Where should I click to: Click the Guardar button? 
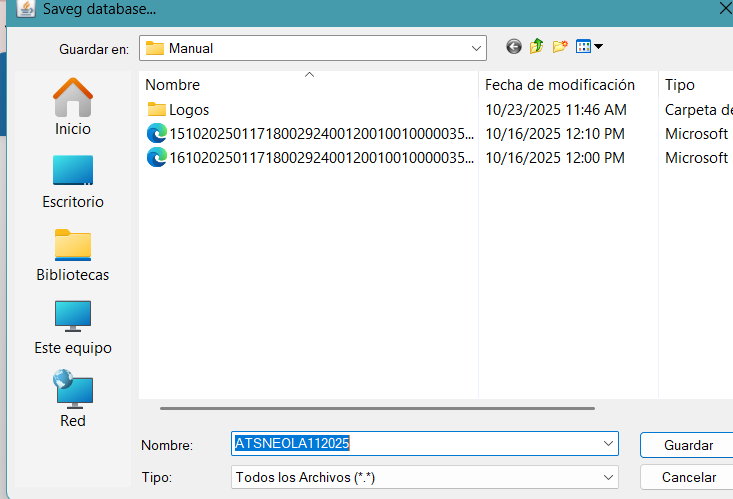tap(689, 445)
